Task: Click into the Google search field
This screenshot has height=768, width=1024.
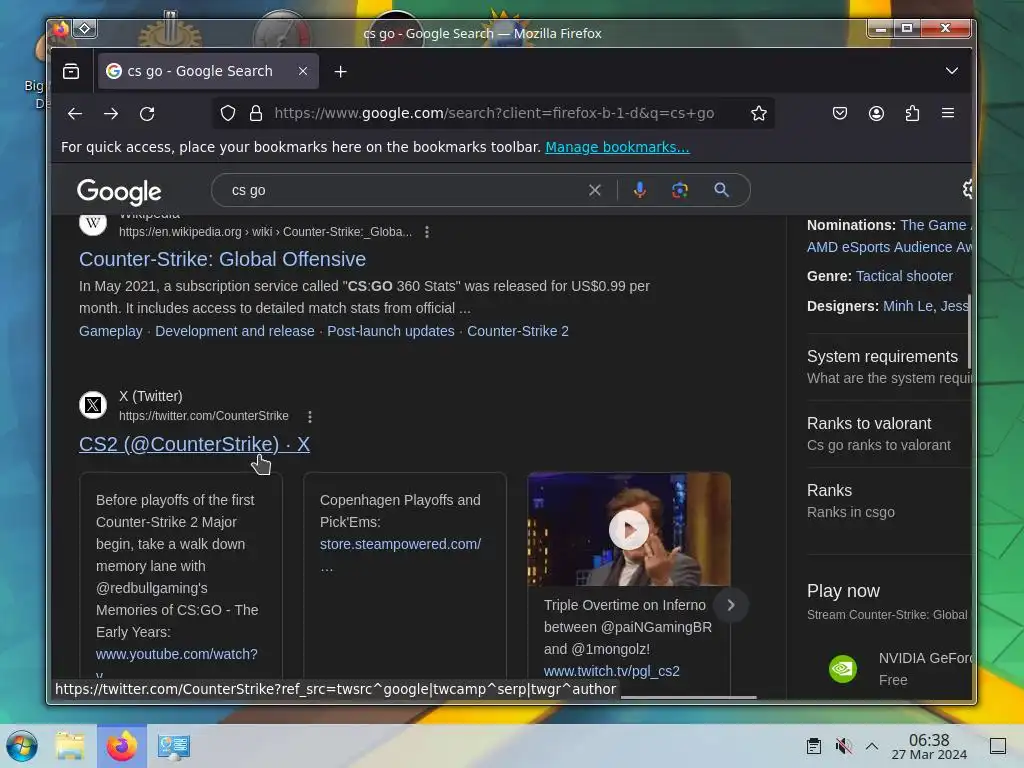Action: tap(405, 191)
